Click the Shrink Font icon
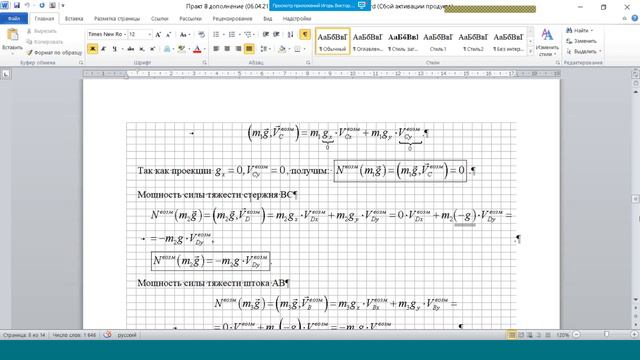 (x=168, y=35)
